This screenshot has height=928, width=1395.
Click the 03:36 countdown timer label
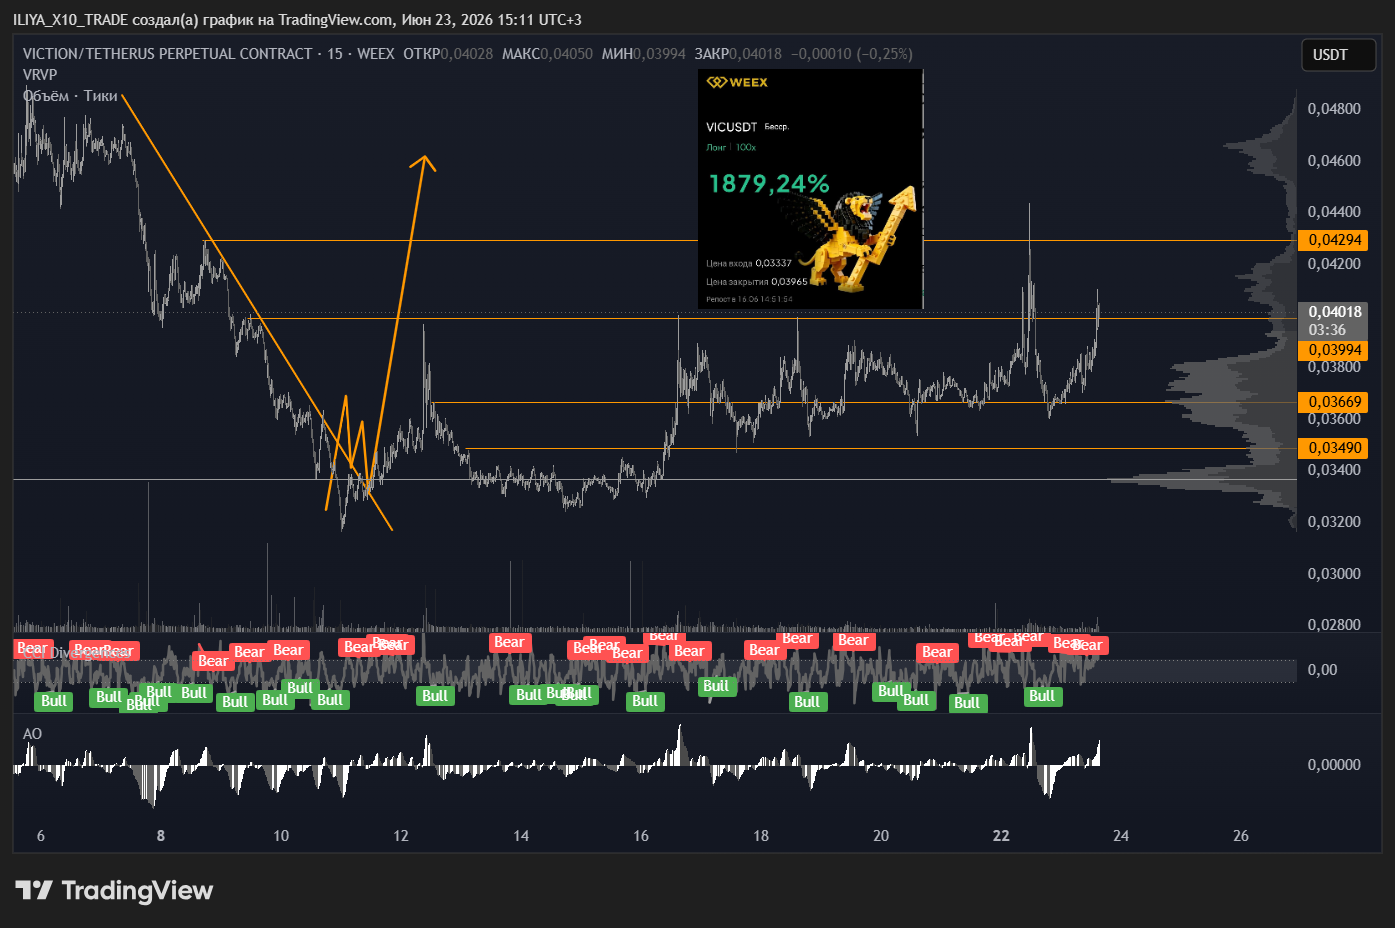(x=1327, y=330)
